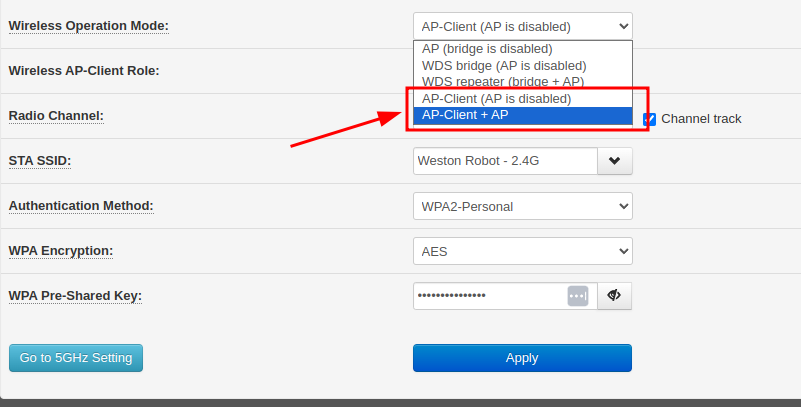Click into the WPA Pre-Shared Key field
The image size is (801, 407).
[490, 296]
